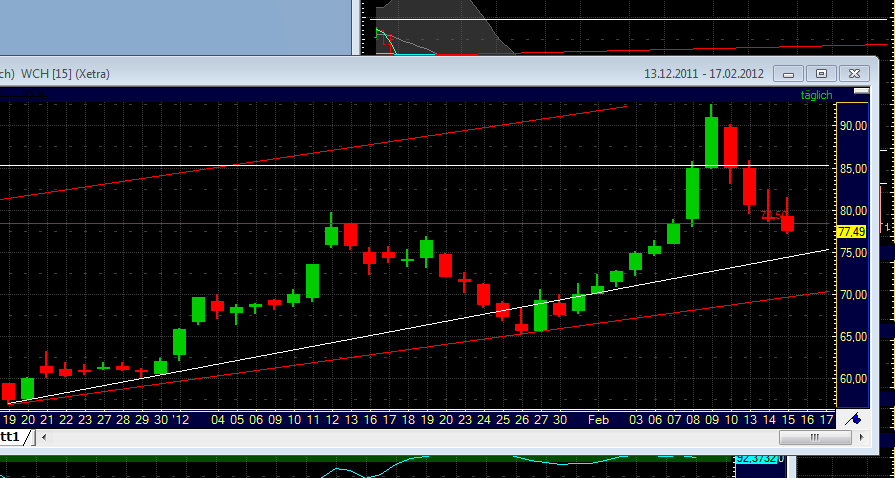Click the small grey bar next to täglich
This screenshot has height=478, width=895.
point(861,90)
